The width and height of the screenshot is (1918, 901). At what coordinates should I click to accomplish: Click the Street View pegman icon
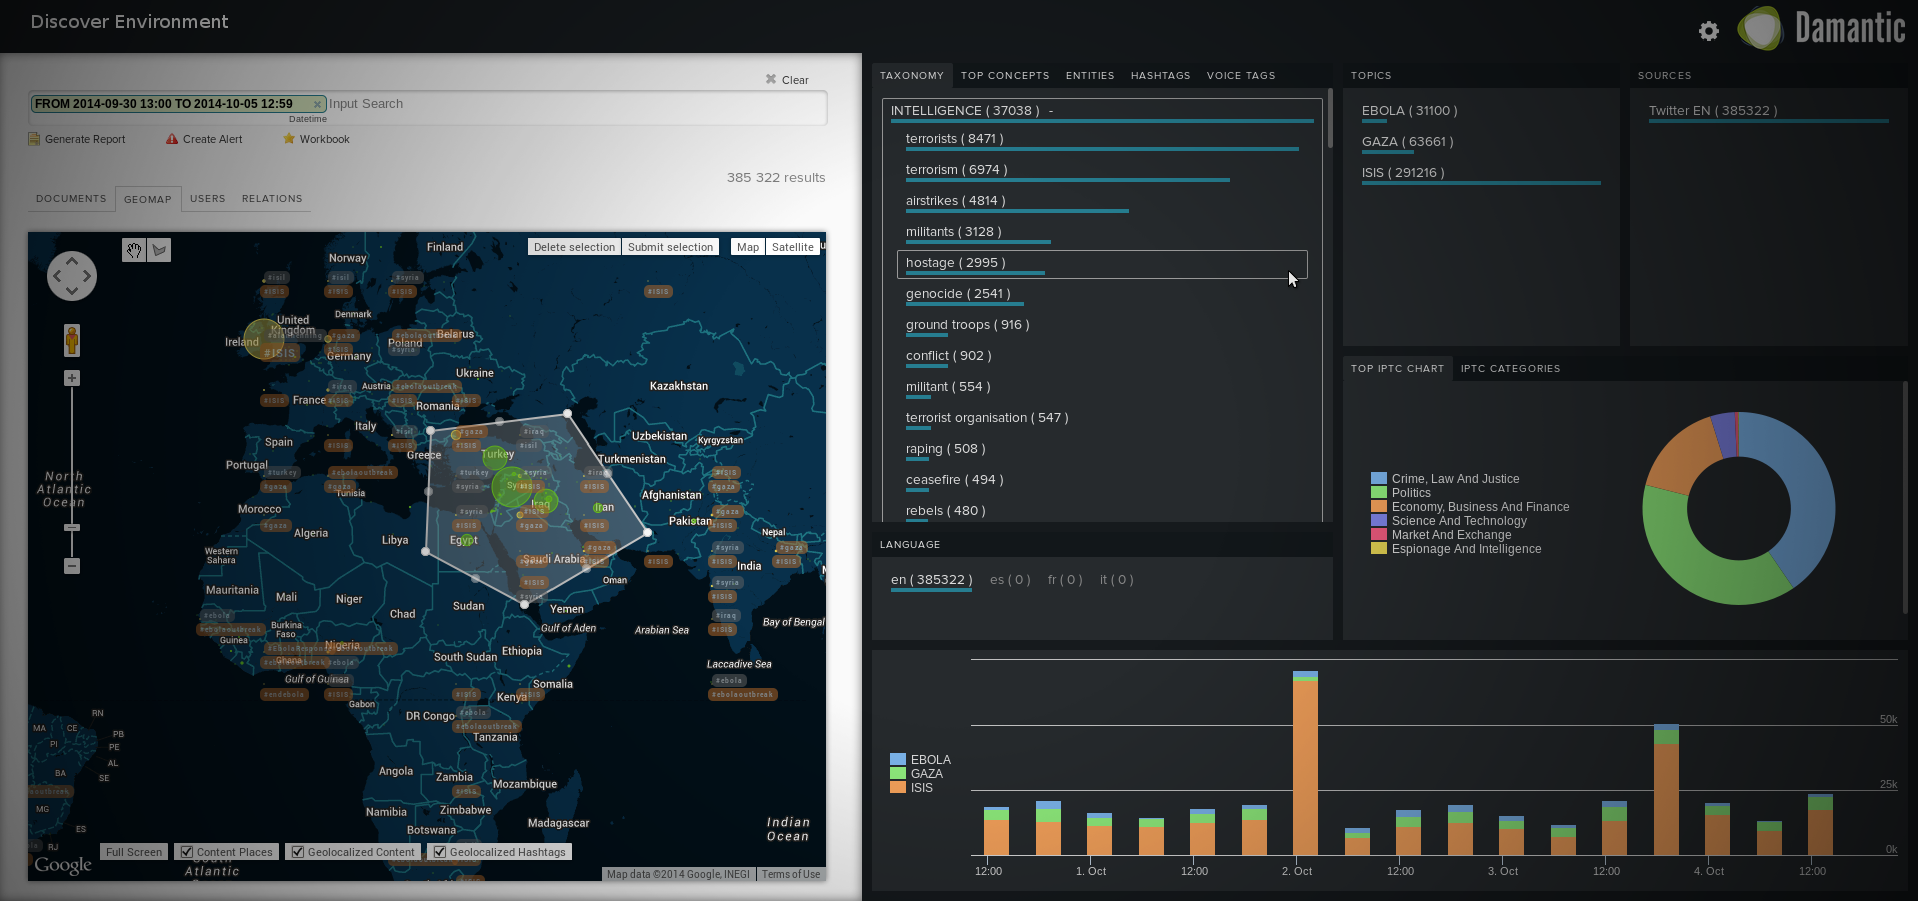click(72, 340)
